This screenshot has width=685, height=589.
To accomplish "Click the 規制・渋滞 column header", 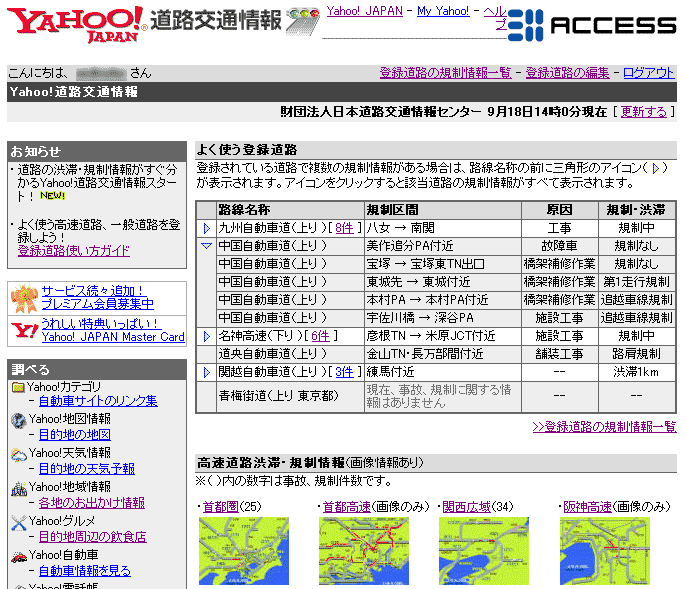I will coord(637,210).
